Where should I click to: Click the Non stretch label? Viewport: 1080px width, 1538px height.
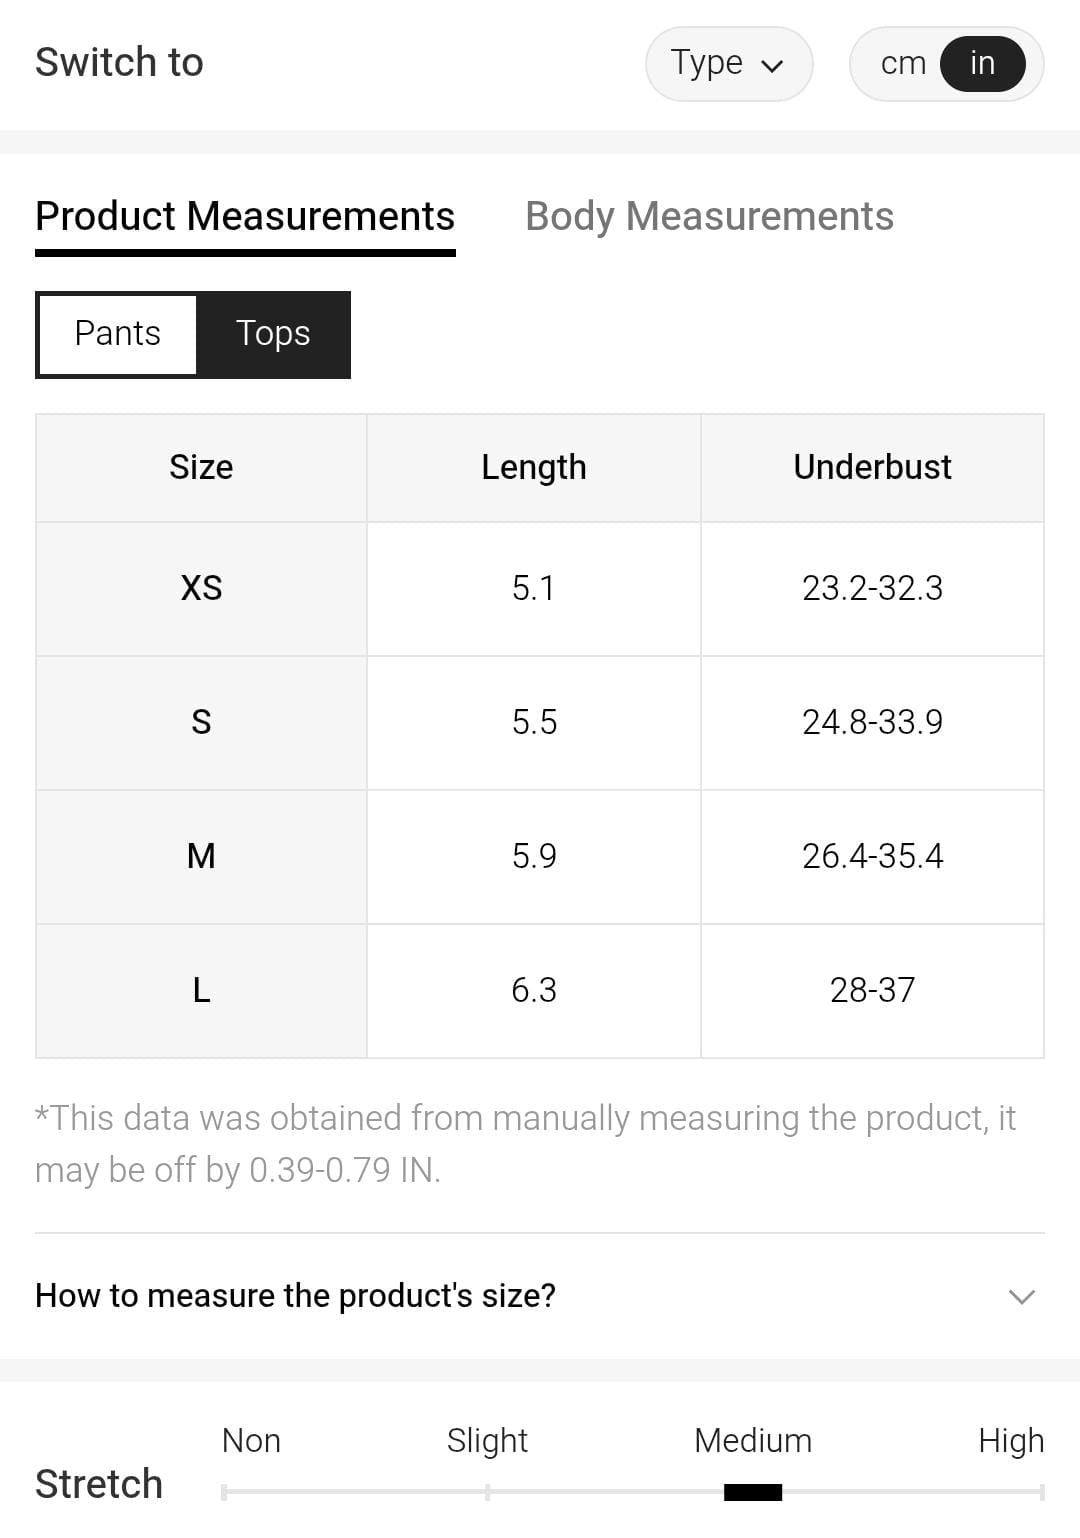click(x=251, y=1441)
